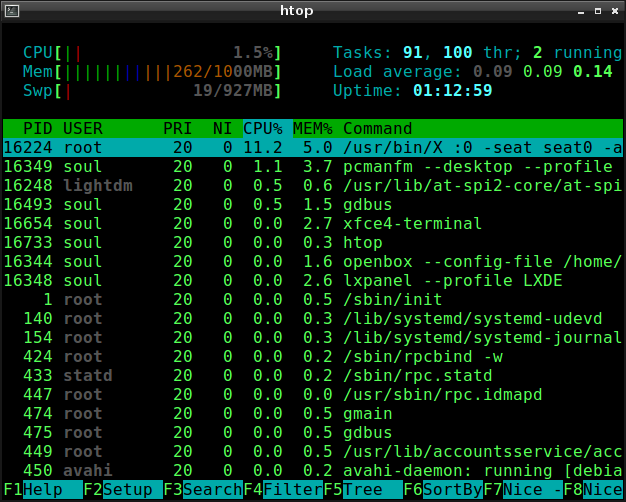Minimize the htop window
The height and width of the screenshot is (502, 626).
(x=581, y=12)
